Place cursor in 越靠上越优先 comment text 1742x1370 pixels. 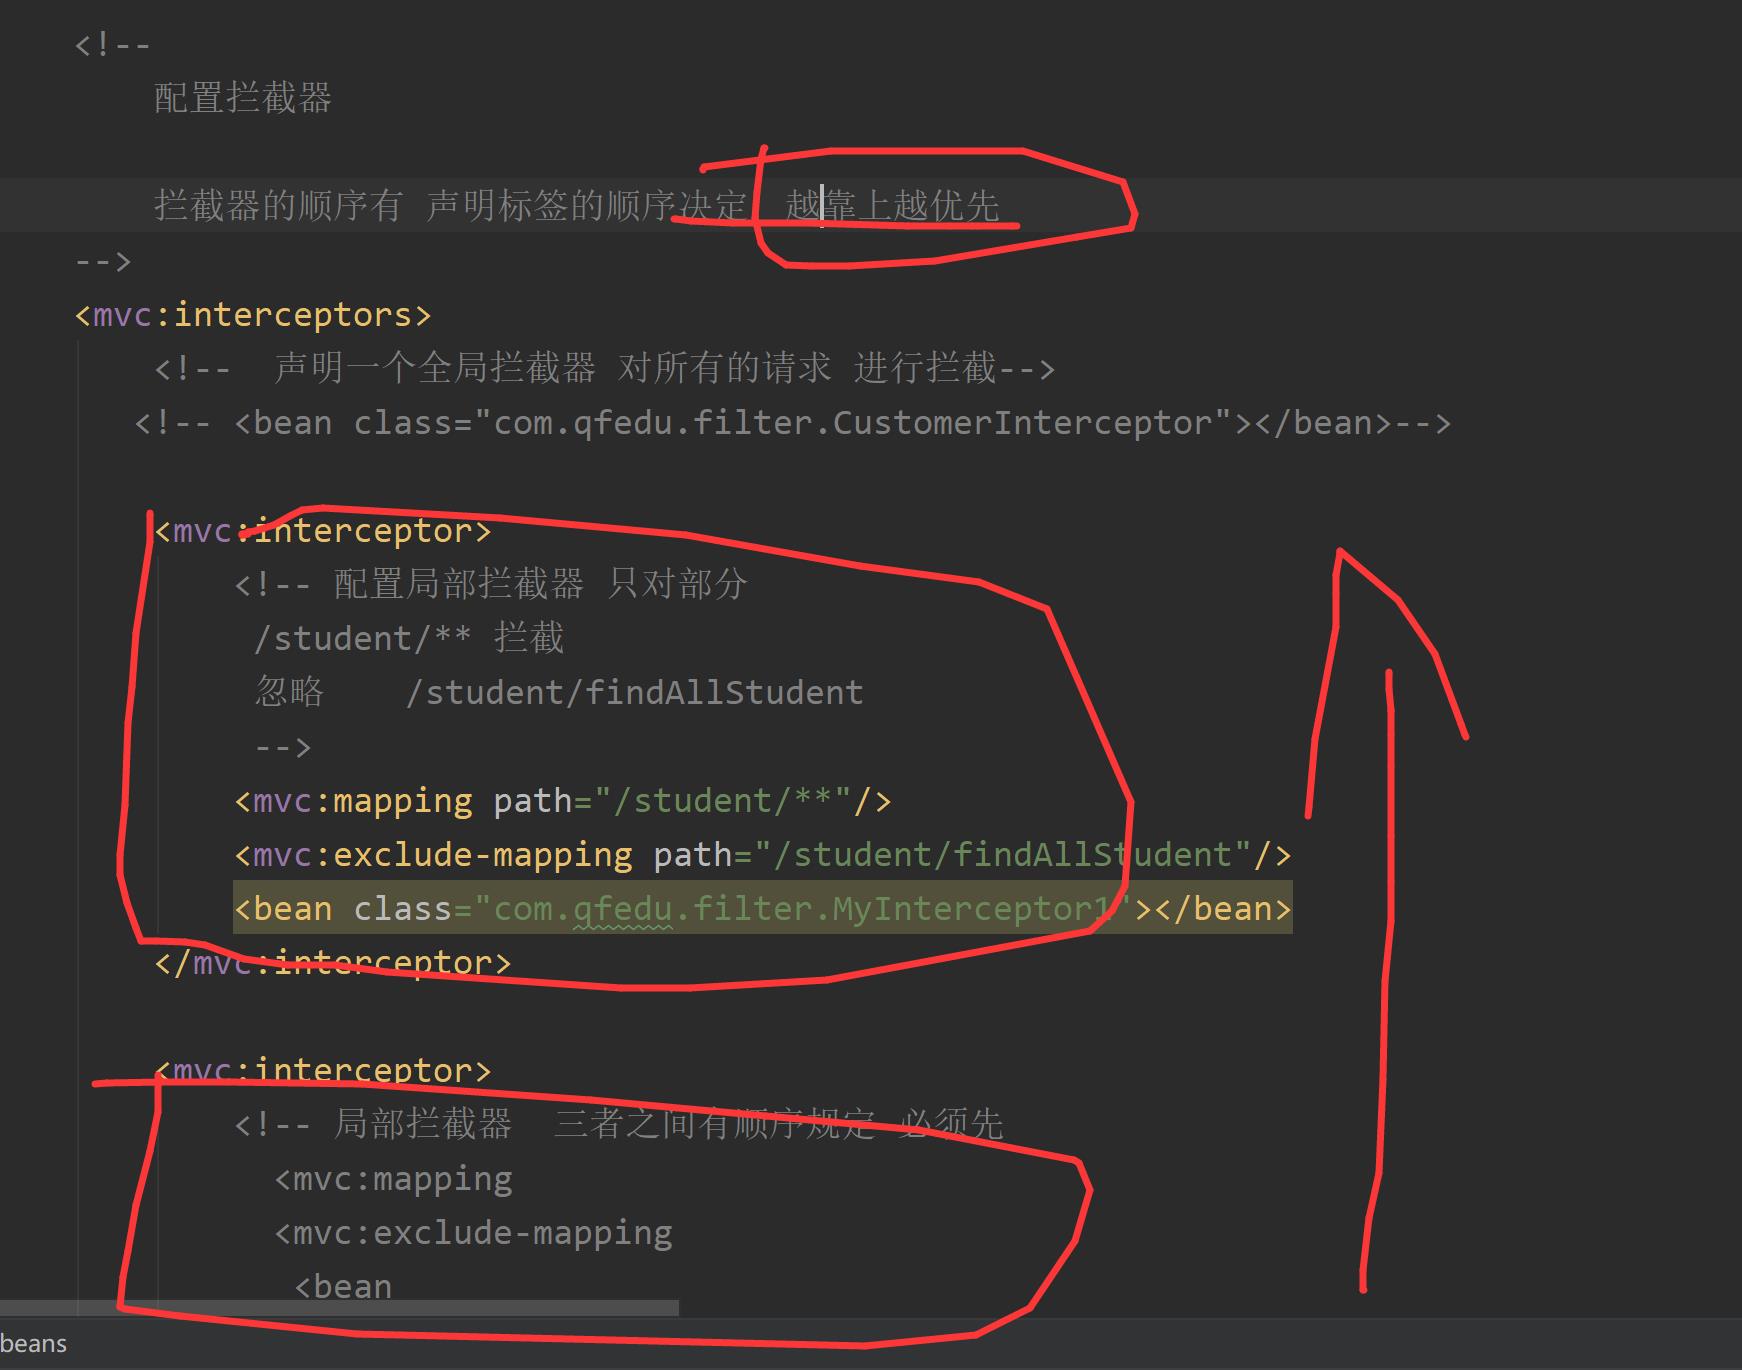click(892, 205)
